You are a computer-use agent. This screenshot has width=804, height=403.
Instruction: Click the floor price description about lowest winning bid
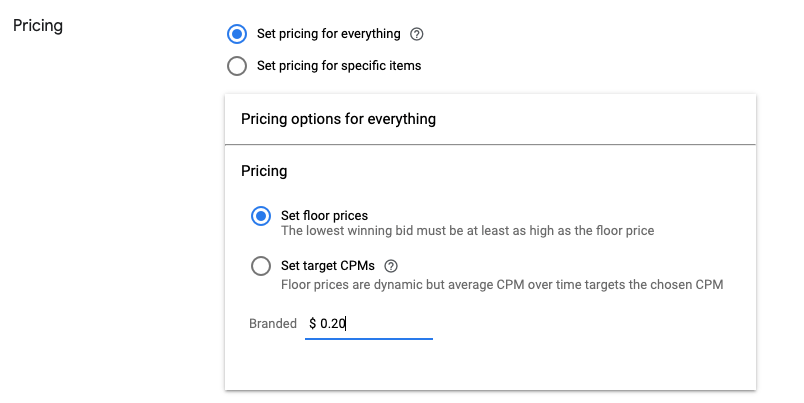coord(468,231)
